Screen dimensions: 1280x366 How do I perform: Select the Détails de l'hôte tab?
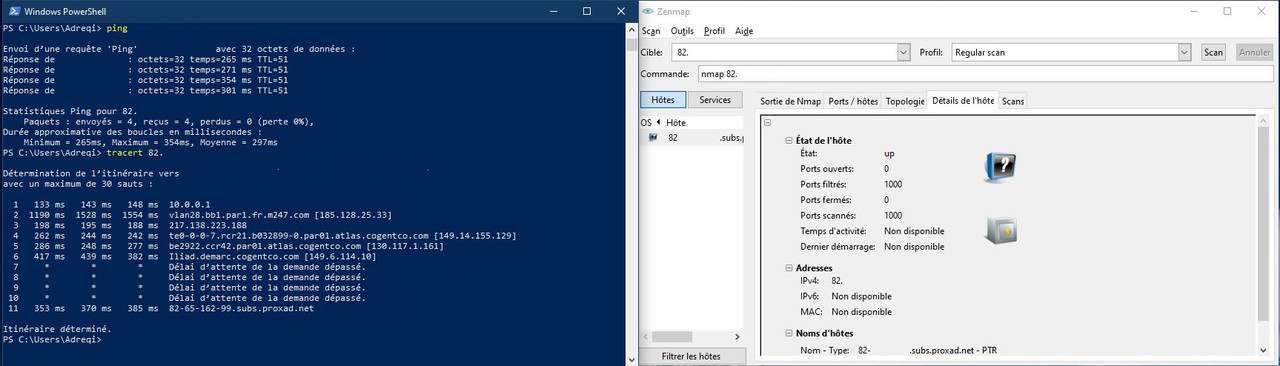click(963, 100)
